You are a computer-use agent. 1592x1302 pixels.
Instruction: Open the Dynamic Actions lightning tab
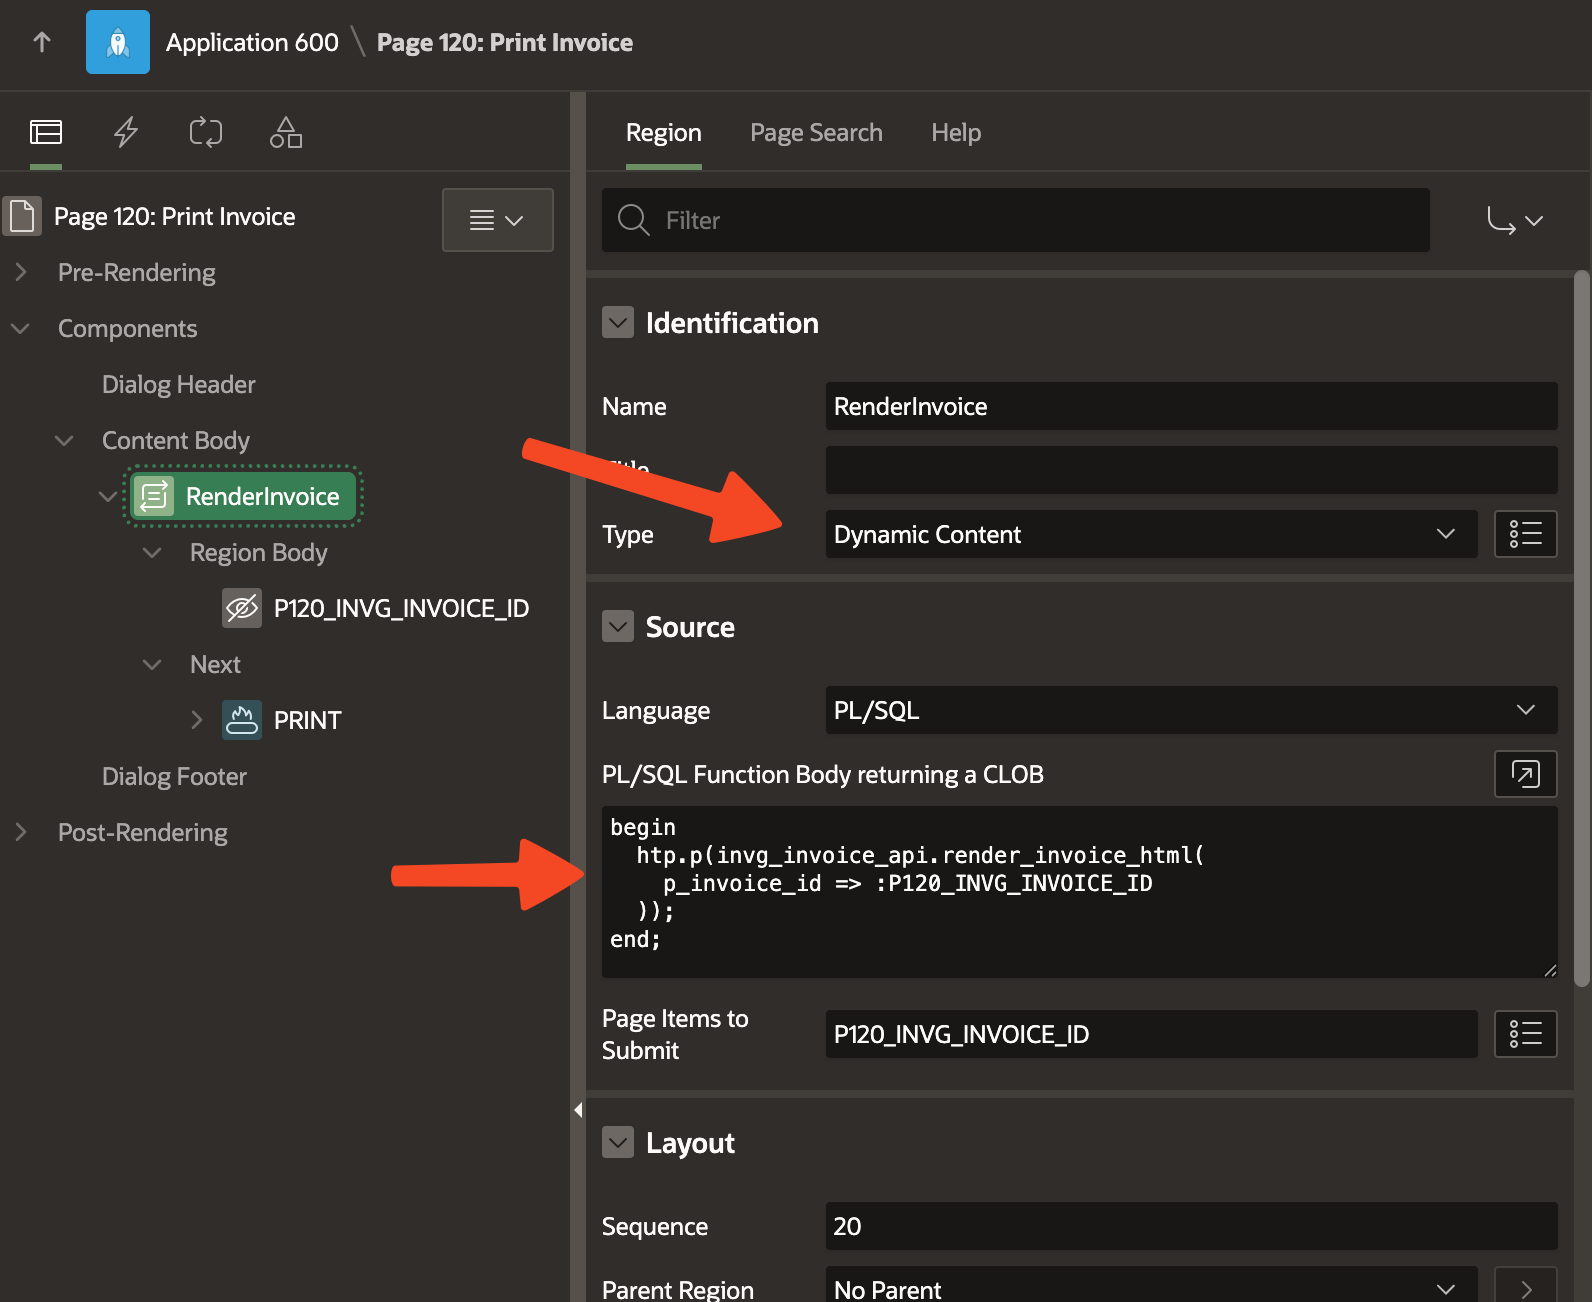(126, 132)
